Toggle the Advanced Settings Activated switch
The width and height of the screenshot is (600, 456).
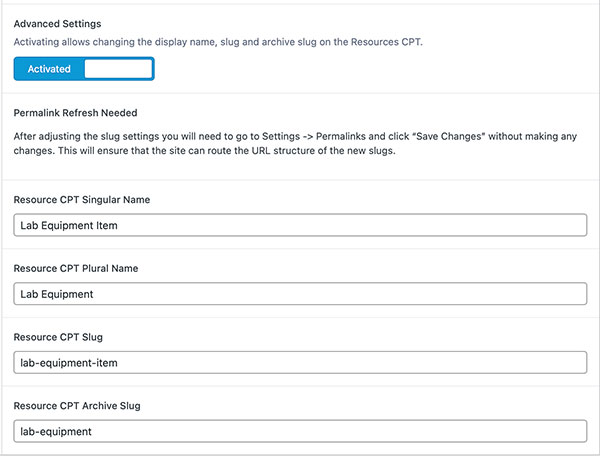coord(84,69)
